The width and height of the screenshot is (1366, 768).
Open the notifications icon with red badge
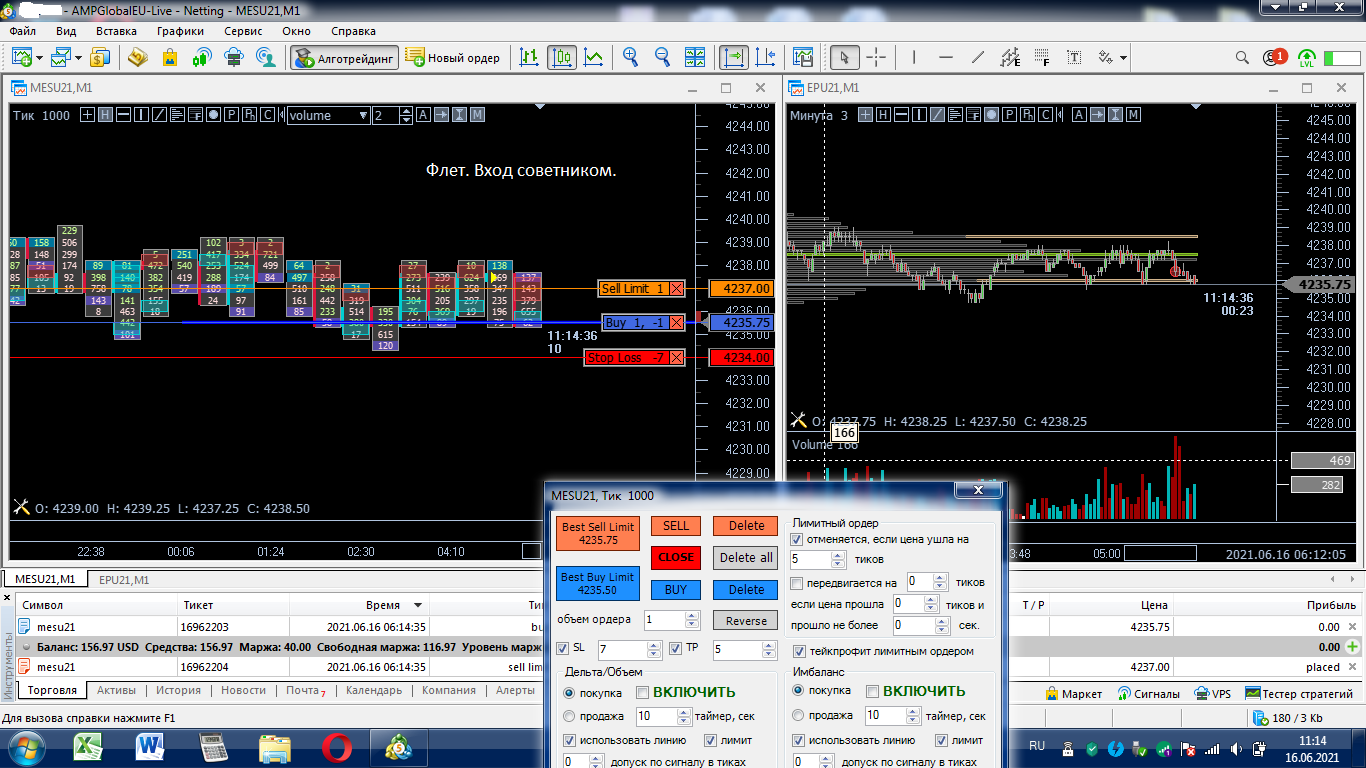[1275, 58]
